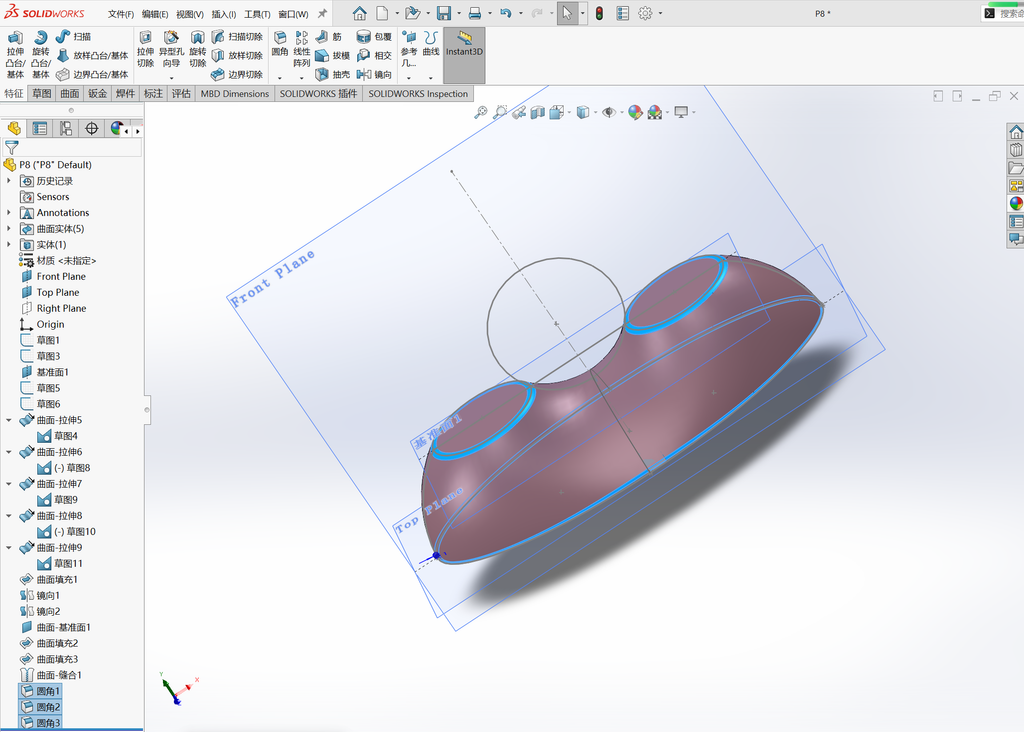Open the dropdown arrow under 圆角

tap(280, 78)
